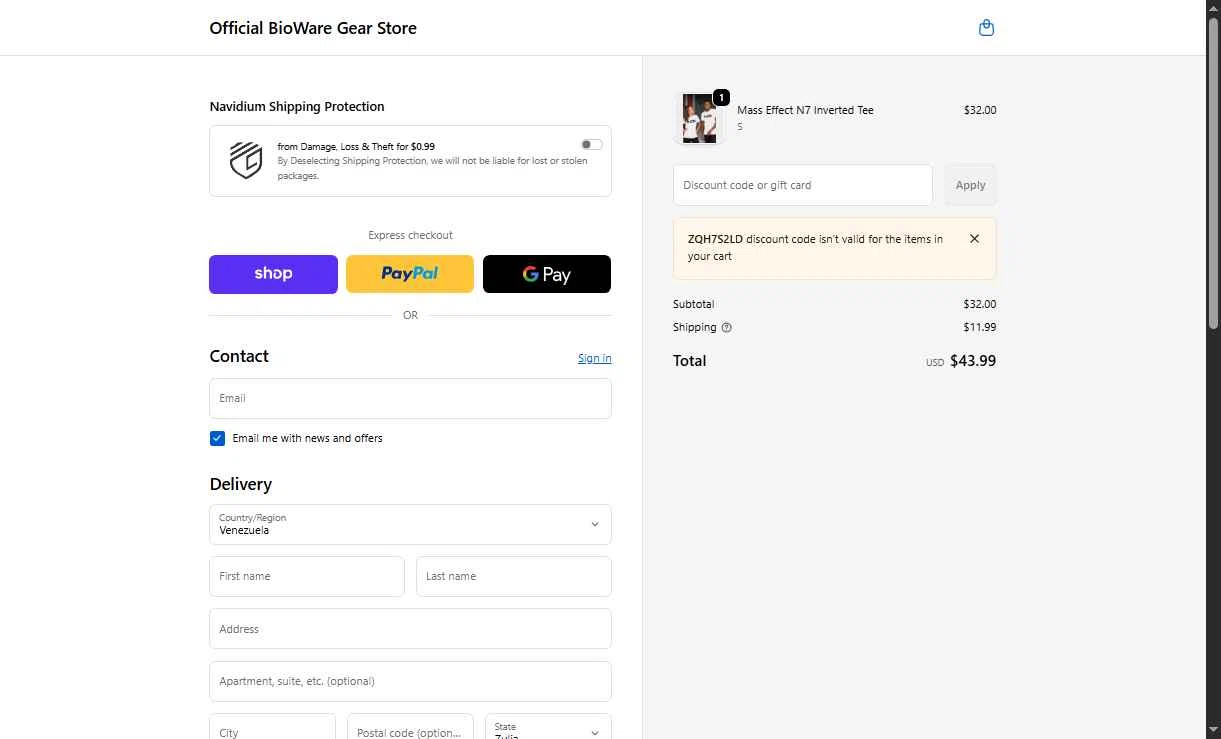Focus the Apartment, suite, etc. field
Screen dimensions: 1221x739
click(410, 681)
